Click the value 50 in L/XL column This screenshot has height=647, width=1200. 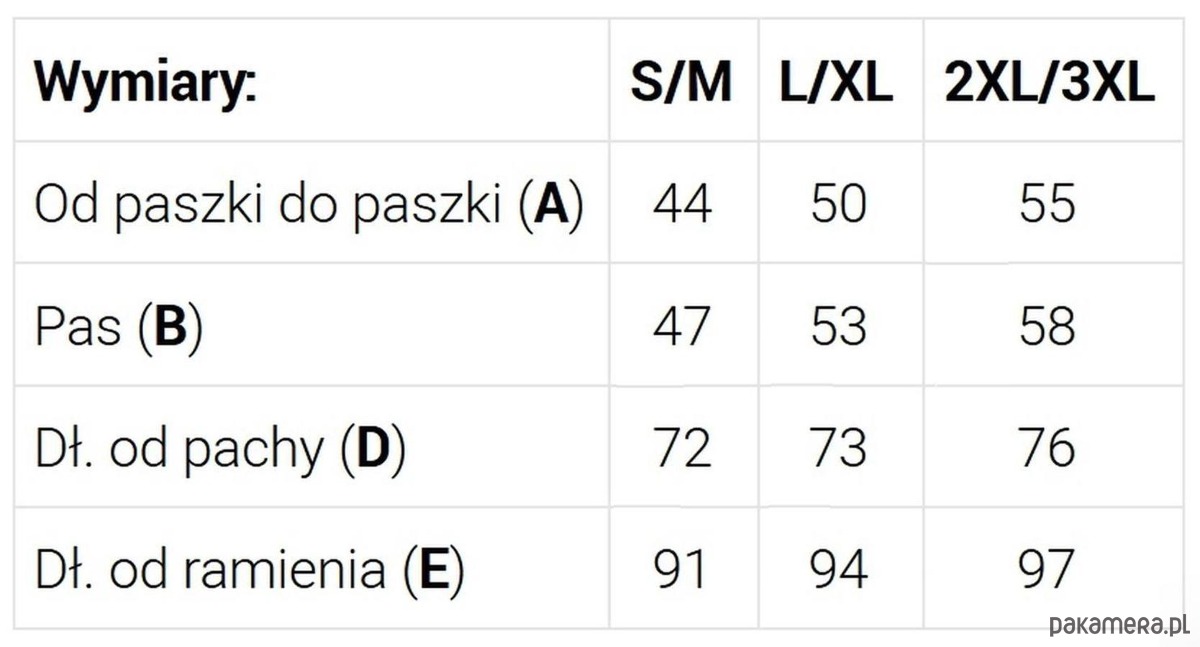pyautogui.click(x=838, y=204)
